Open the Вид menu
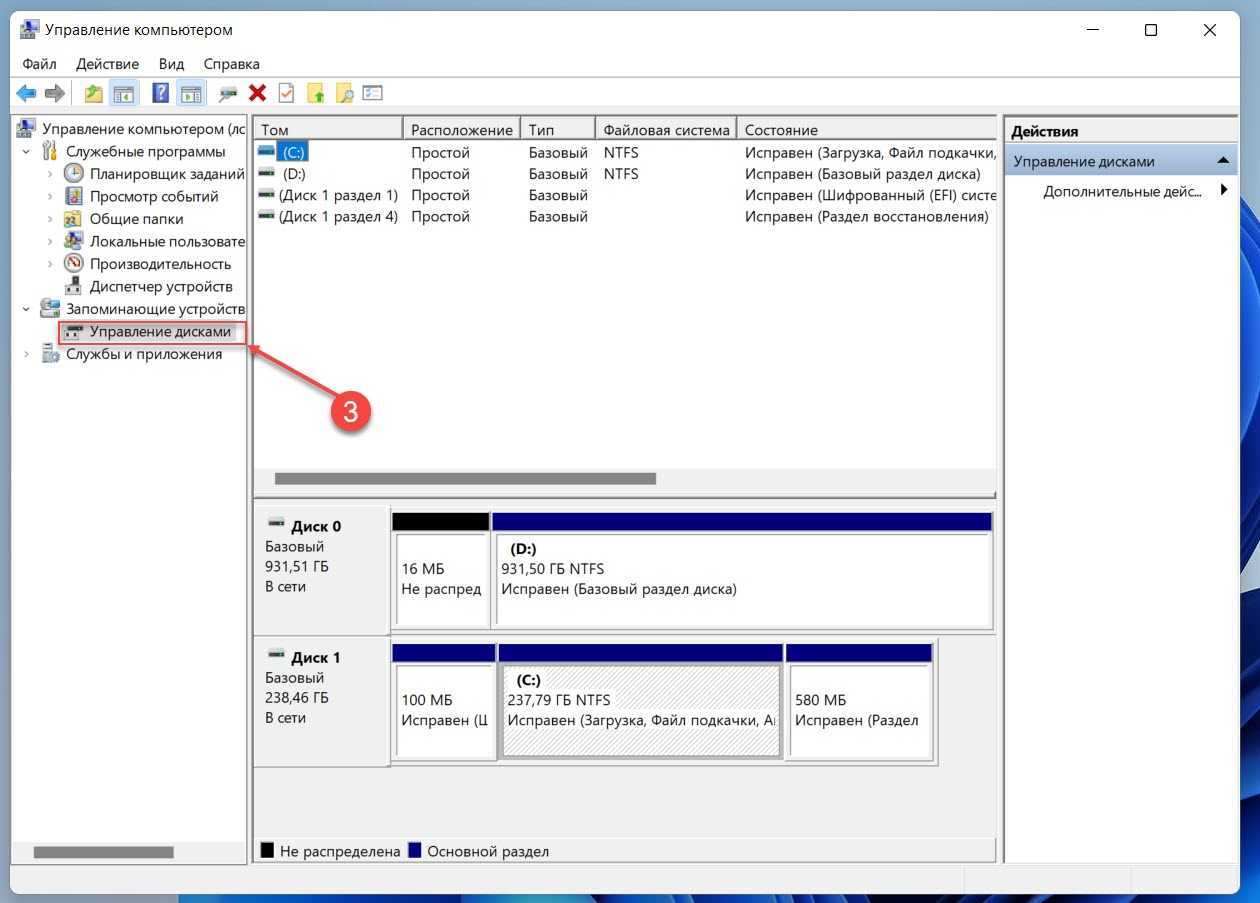Screen dimensions: 1260x903 pos(171,64)
